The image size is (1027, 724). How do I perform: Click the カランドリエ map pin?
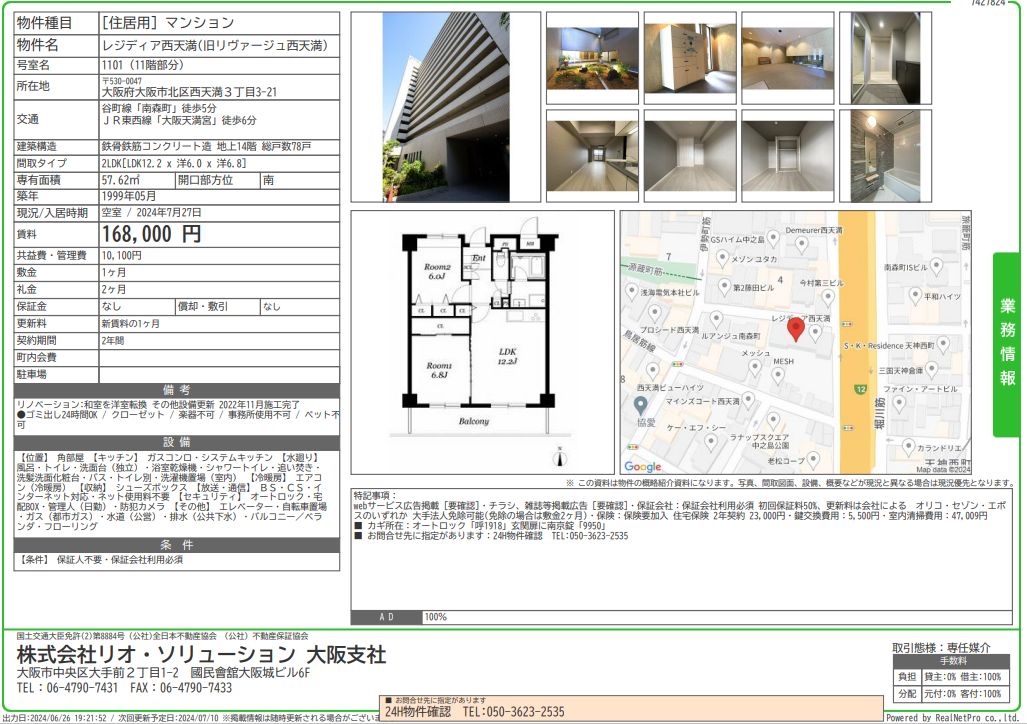coord(908,447)
